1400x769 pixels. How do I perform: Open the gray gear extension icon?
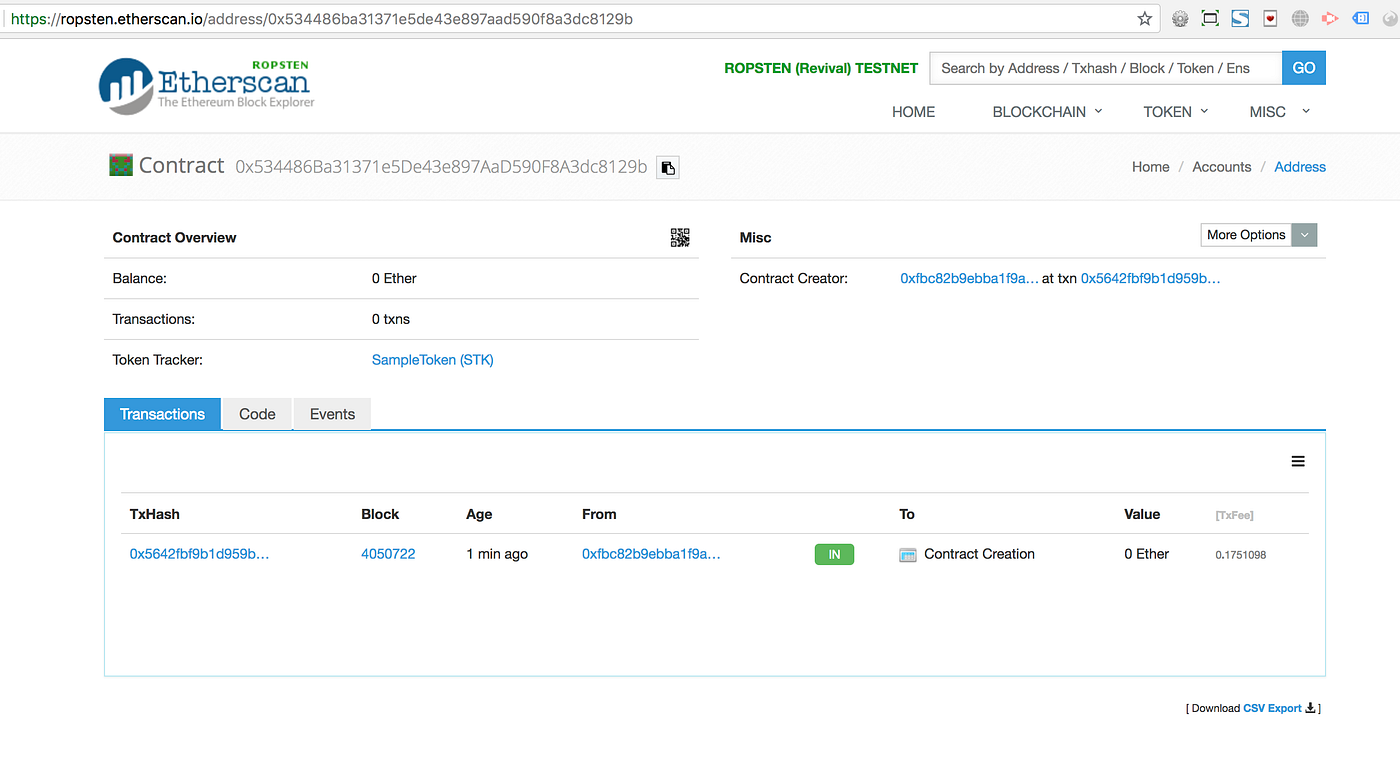[1180, 18]
